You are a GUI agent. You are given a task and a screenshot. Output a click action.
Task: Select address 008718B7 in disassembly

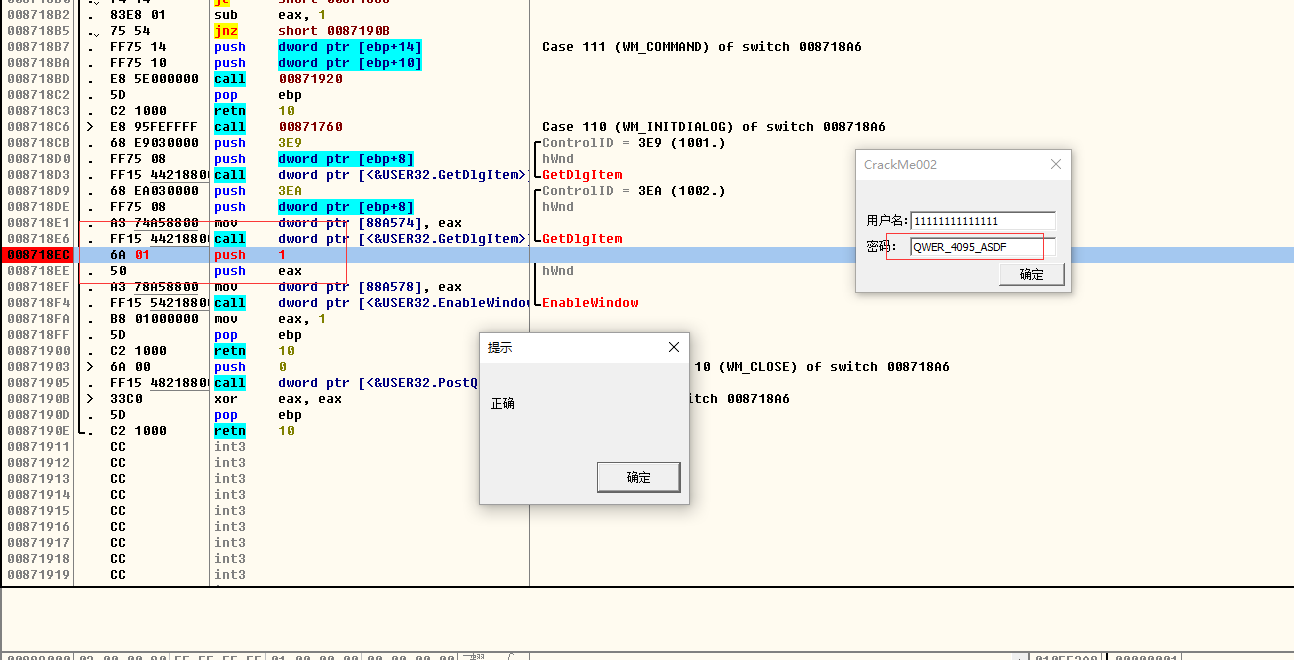tap(38, 47)
